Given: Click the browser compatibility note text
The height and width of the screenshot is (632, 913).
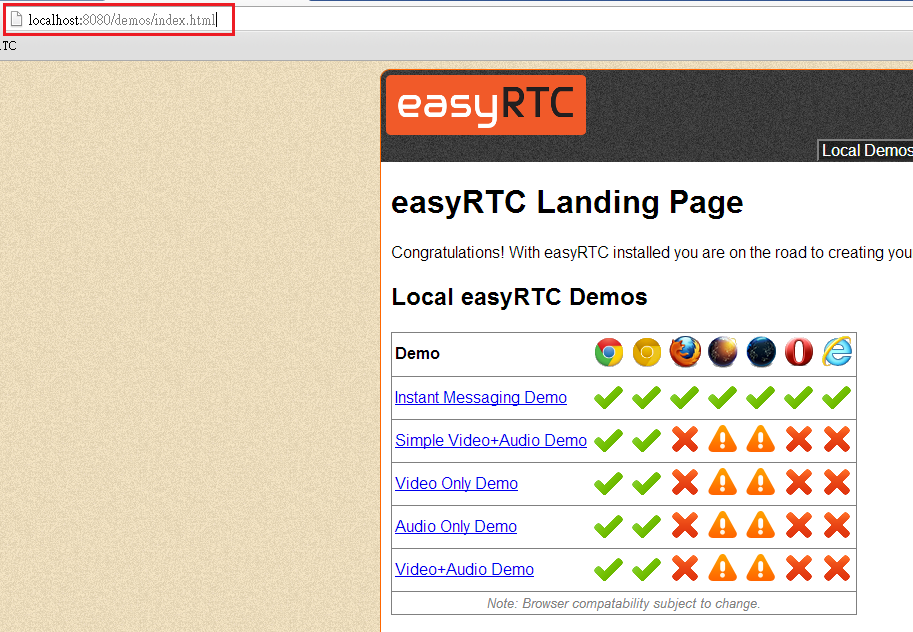Looking at the screenshot, I should [624, 603].
